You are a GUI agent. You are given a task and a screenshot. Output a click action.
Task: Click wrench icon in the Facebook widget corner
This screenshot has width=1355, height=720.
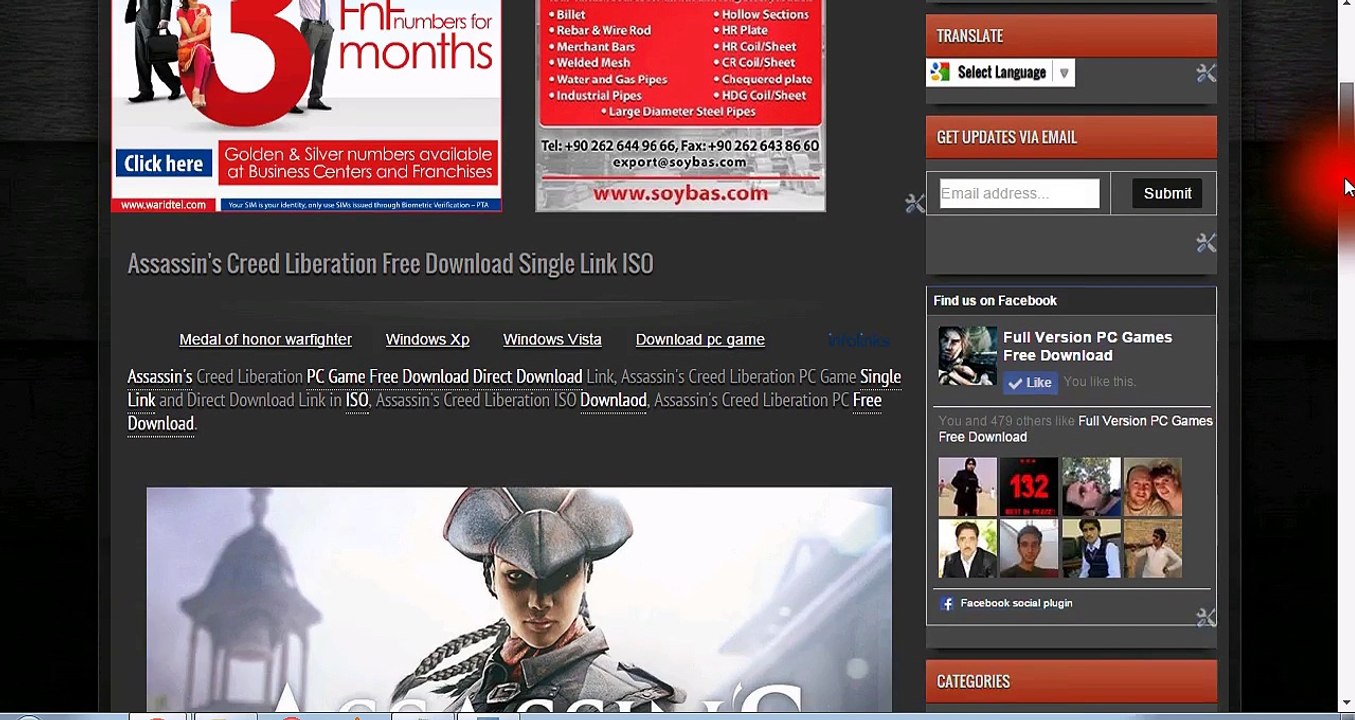(1206, 617)
